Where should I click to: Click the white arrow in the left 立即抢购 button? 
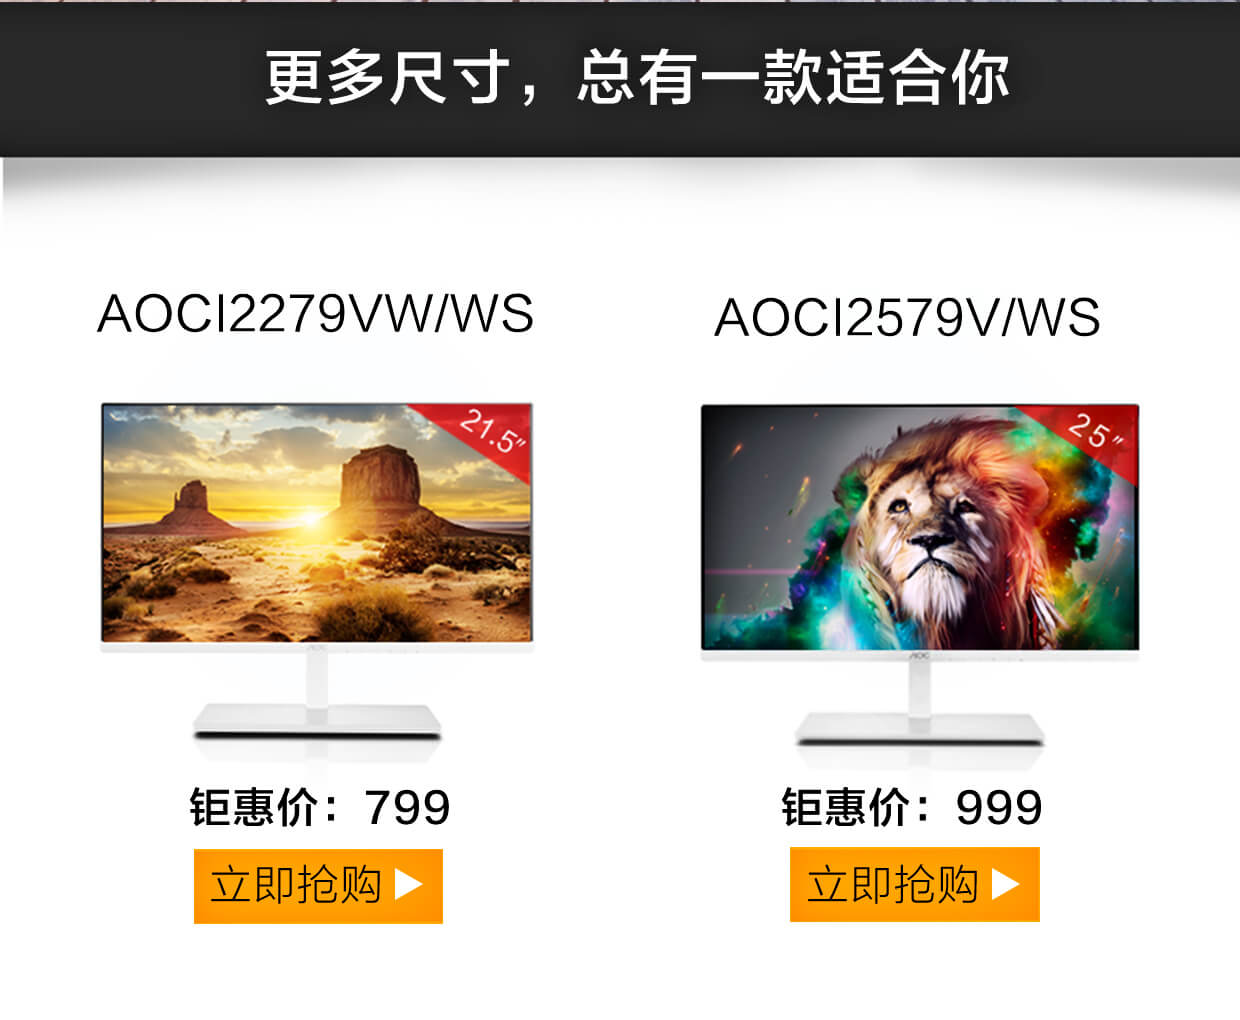(x=409, y=885)
